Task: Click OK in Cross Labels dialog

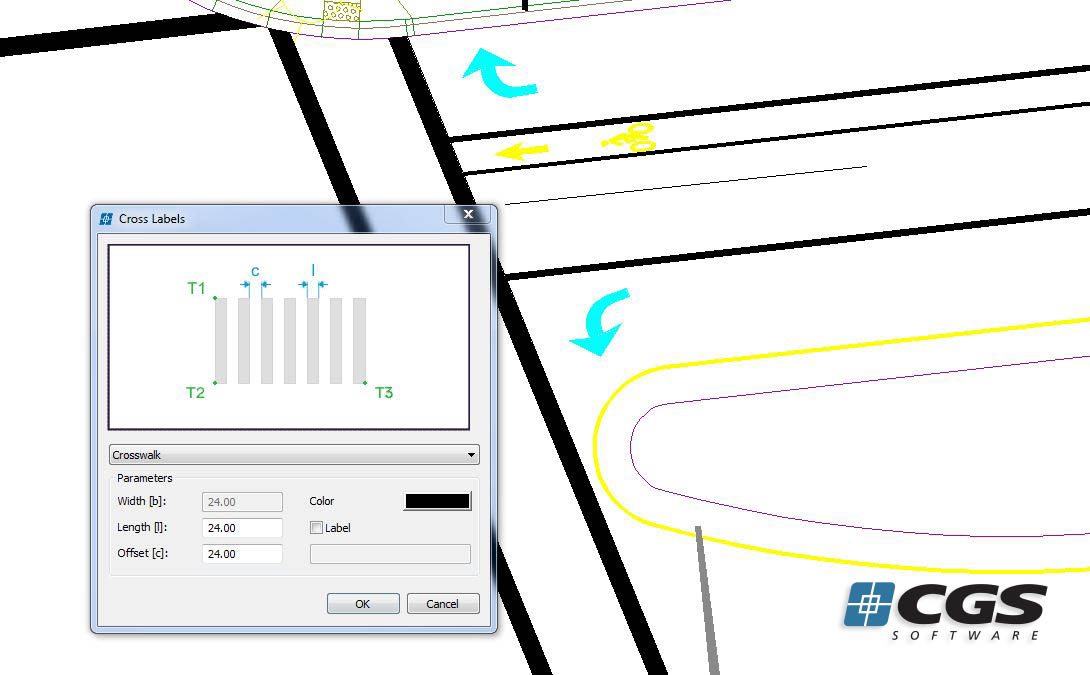Action: (x=363, y=603)
